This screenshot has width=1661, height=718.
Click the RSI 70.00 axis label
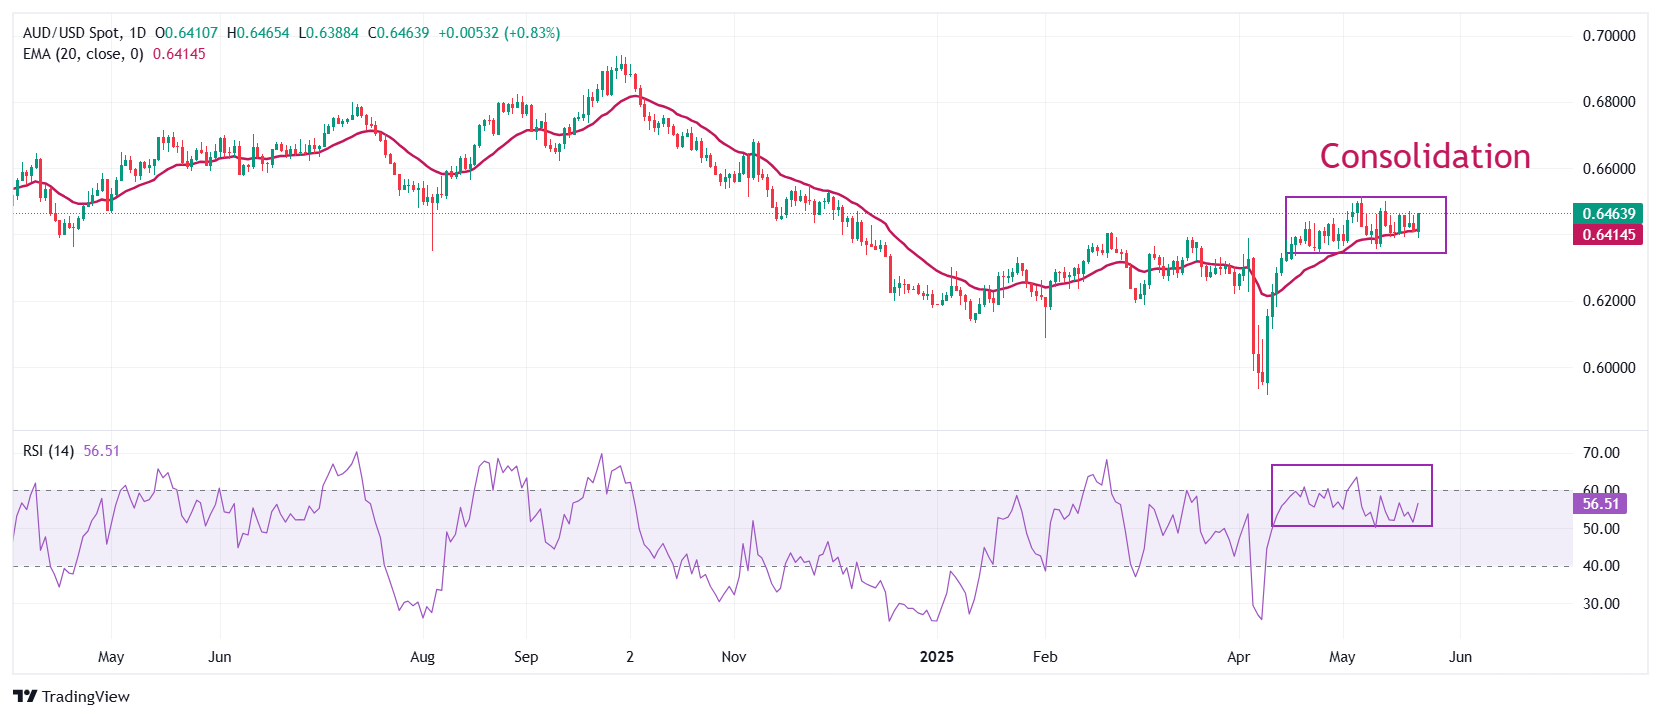coord(1601,453)
